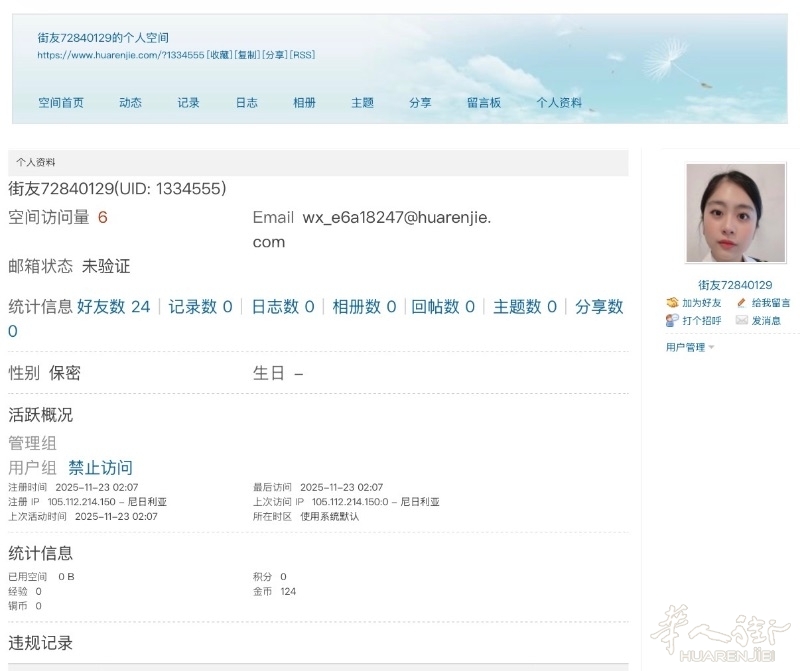Click the profile space URL link
800x671 pixels.
120,55
